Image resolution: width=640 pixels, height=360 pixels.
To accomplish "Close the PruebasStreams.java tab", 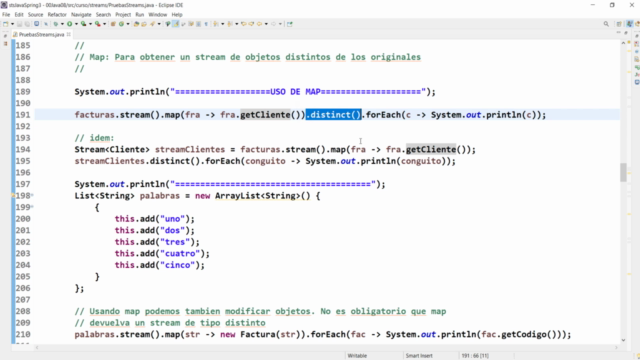I will [x=69, y=35].
